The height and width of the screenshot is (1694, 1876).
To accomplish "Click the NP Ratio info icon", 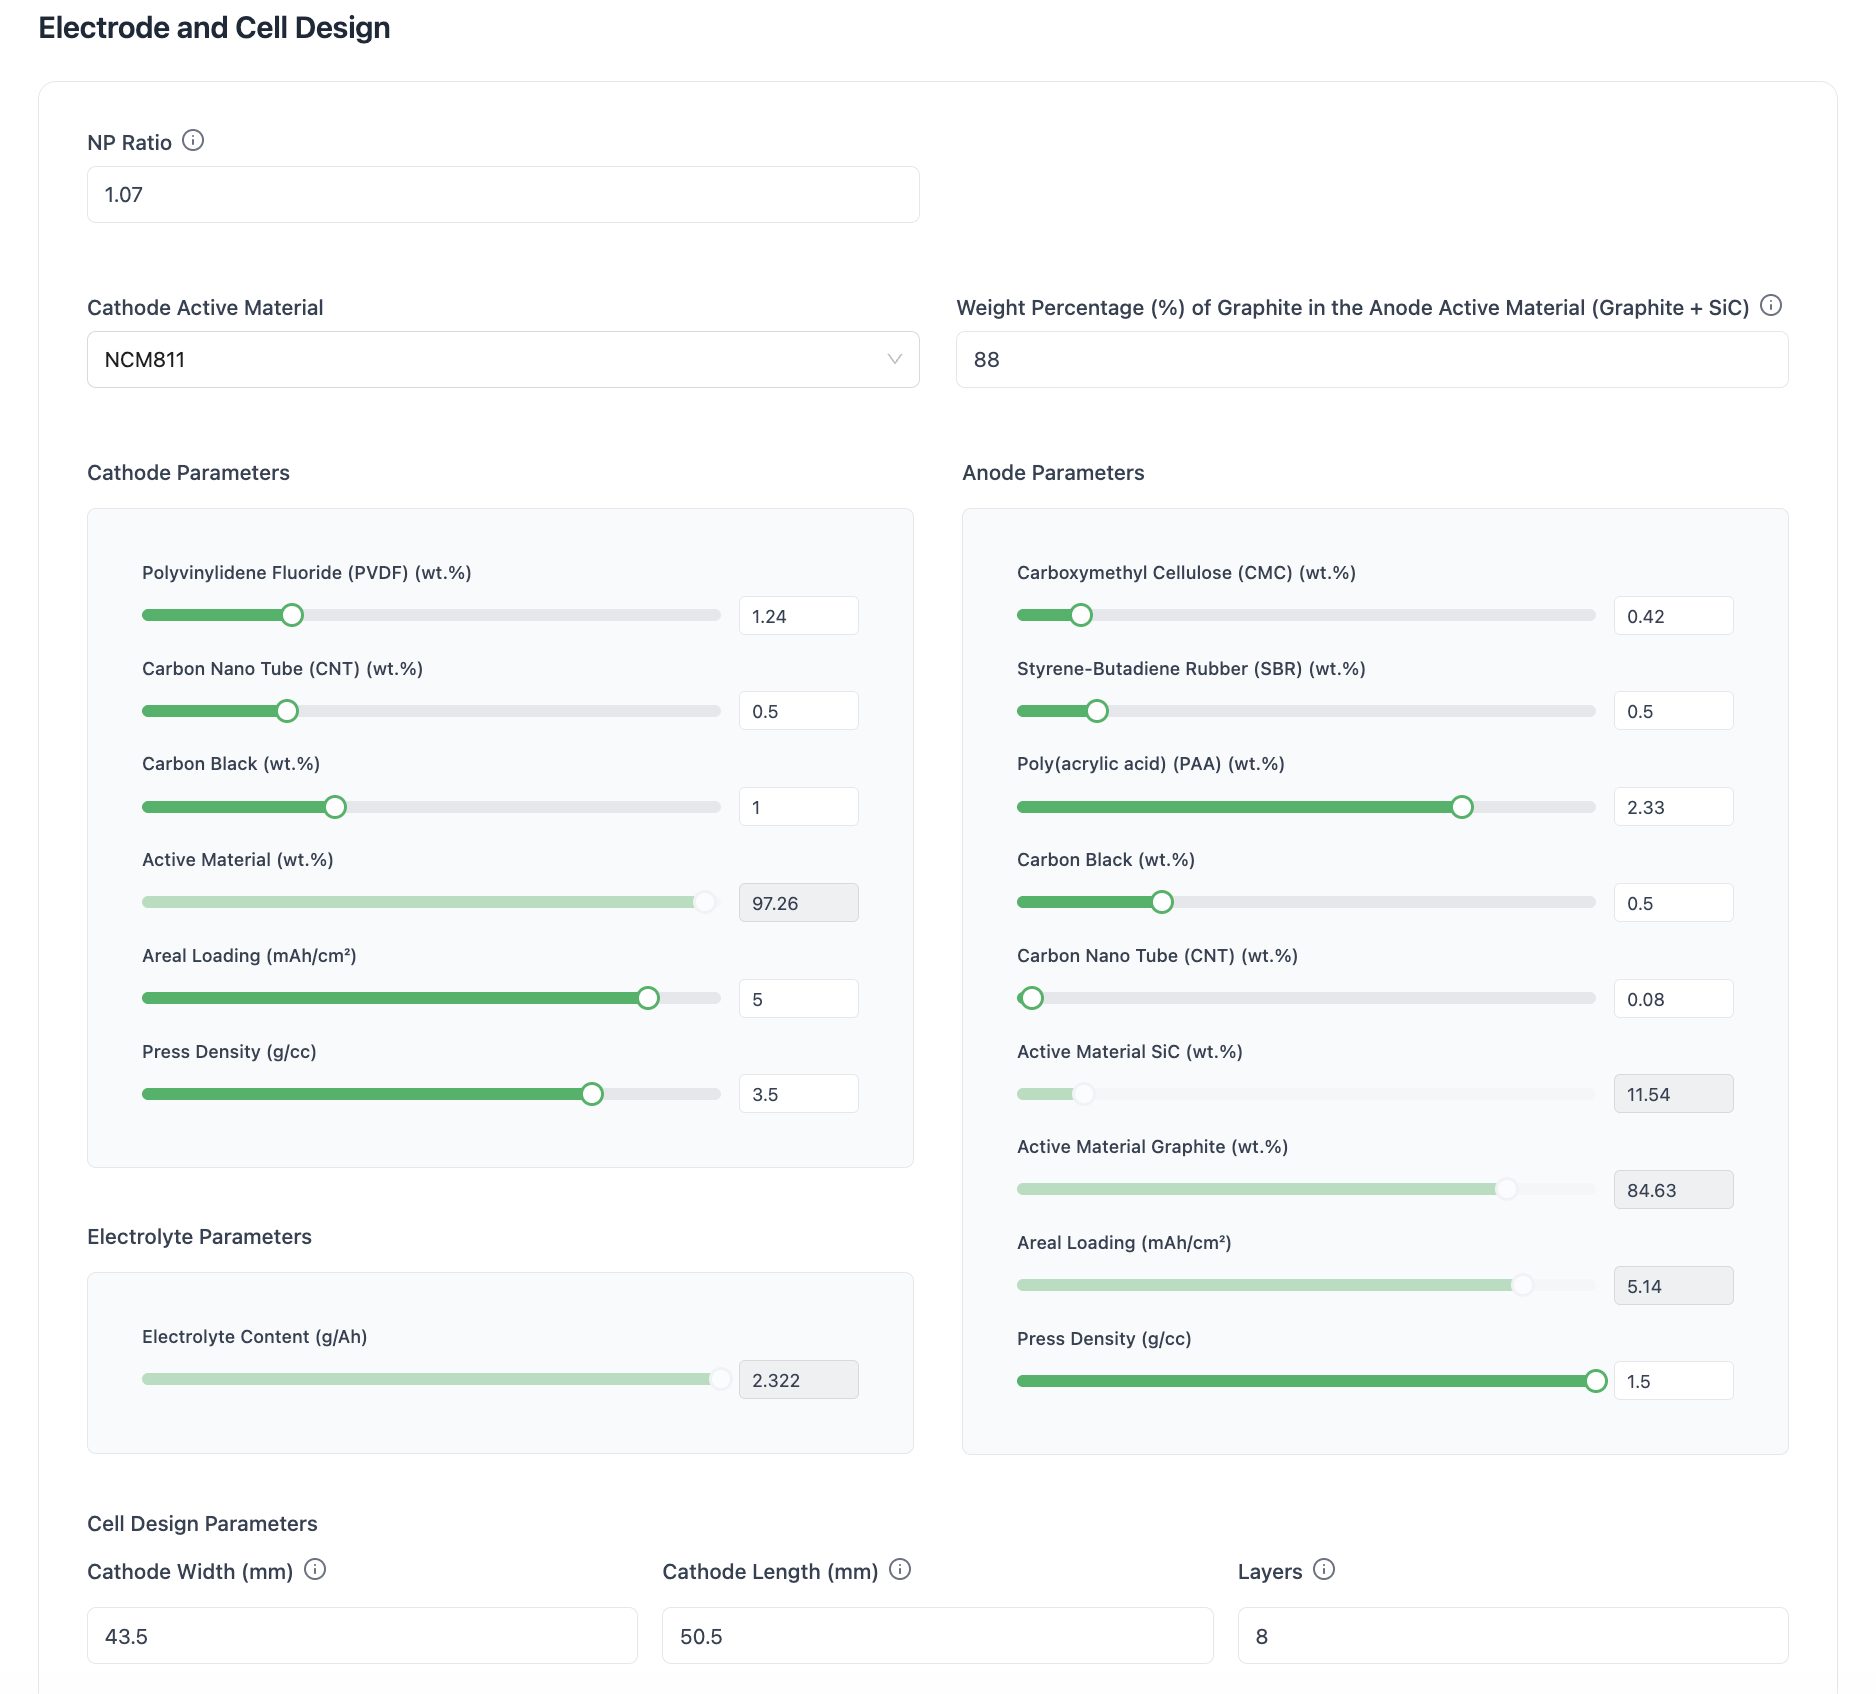I will [x=193, y=141].
